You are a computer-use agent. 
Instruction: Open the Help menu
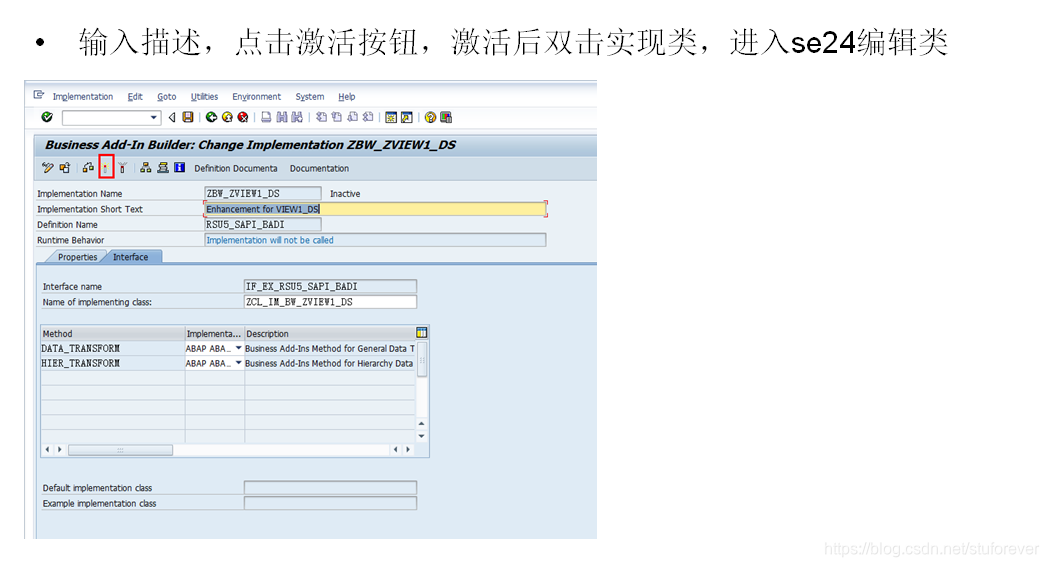click(x=347, y=96)
